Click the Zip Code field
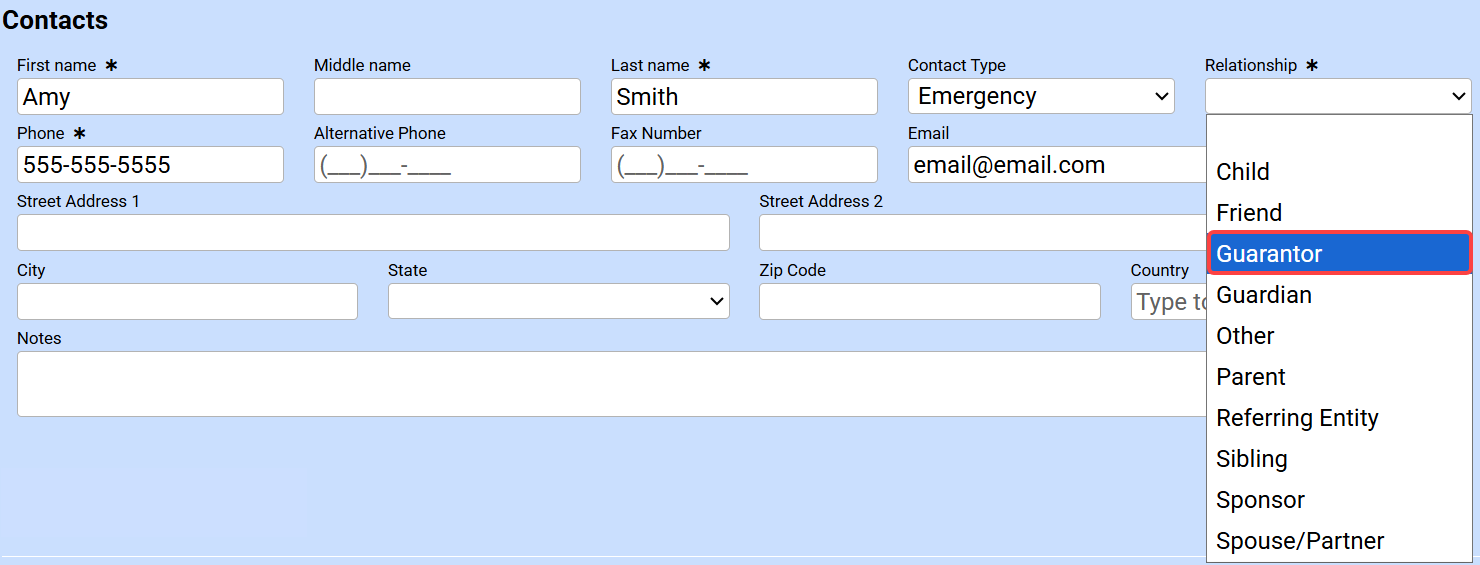 click(x=929, y=301)
